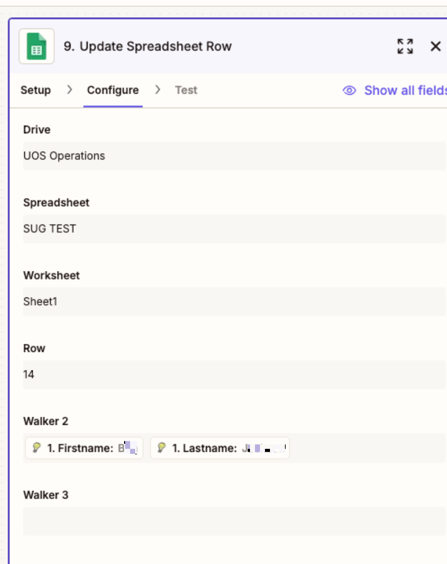Click the lightbulb icon on Lastname pill
Image resolution: width=447 pixels, height=564 pixels.
161,447
